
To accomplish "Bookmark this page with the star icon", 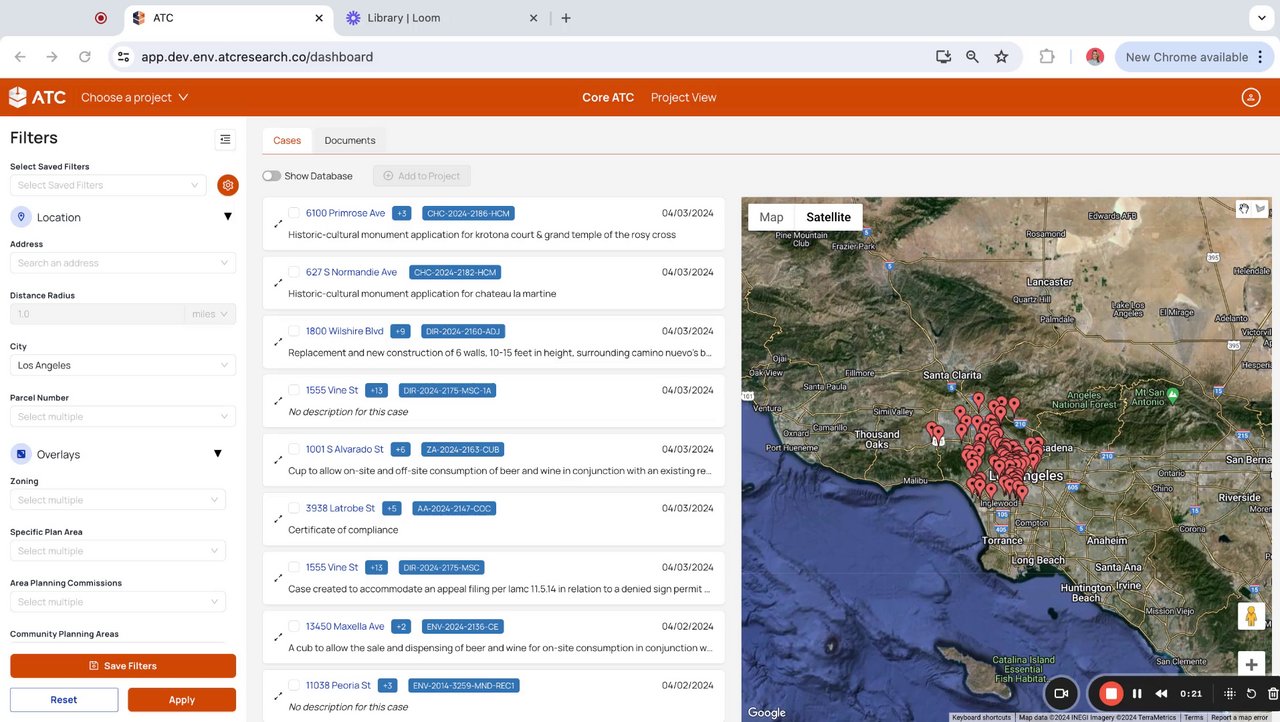I will pos(1001,57).
